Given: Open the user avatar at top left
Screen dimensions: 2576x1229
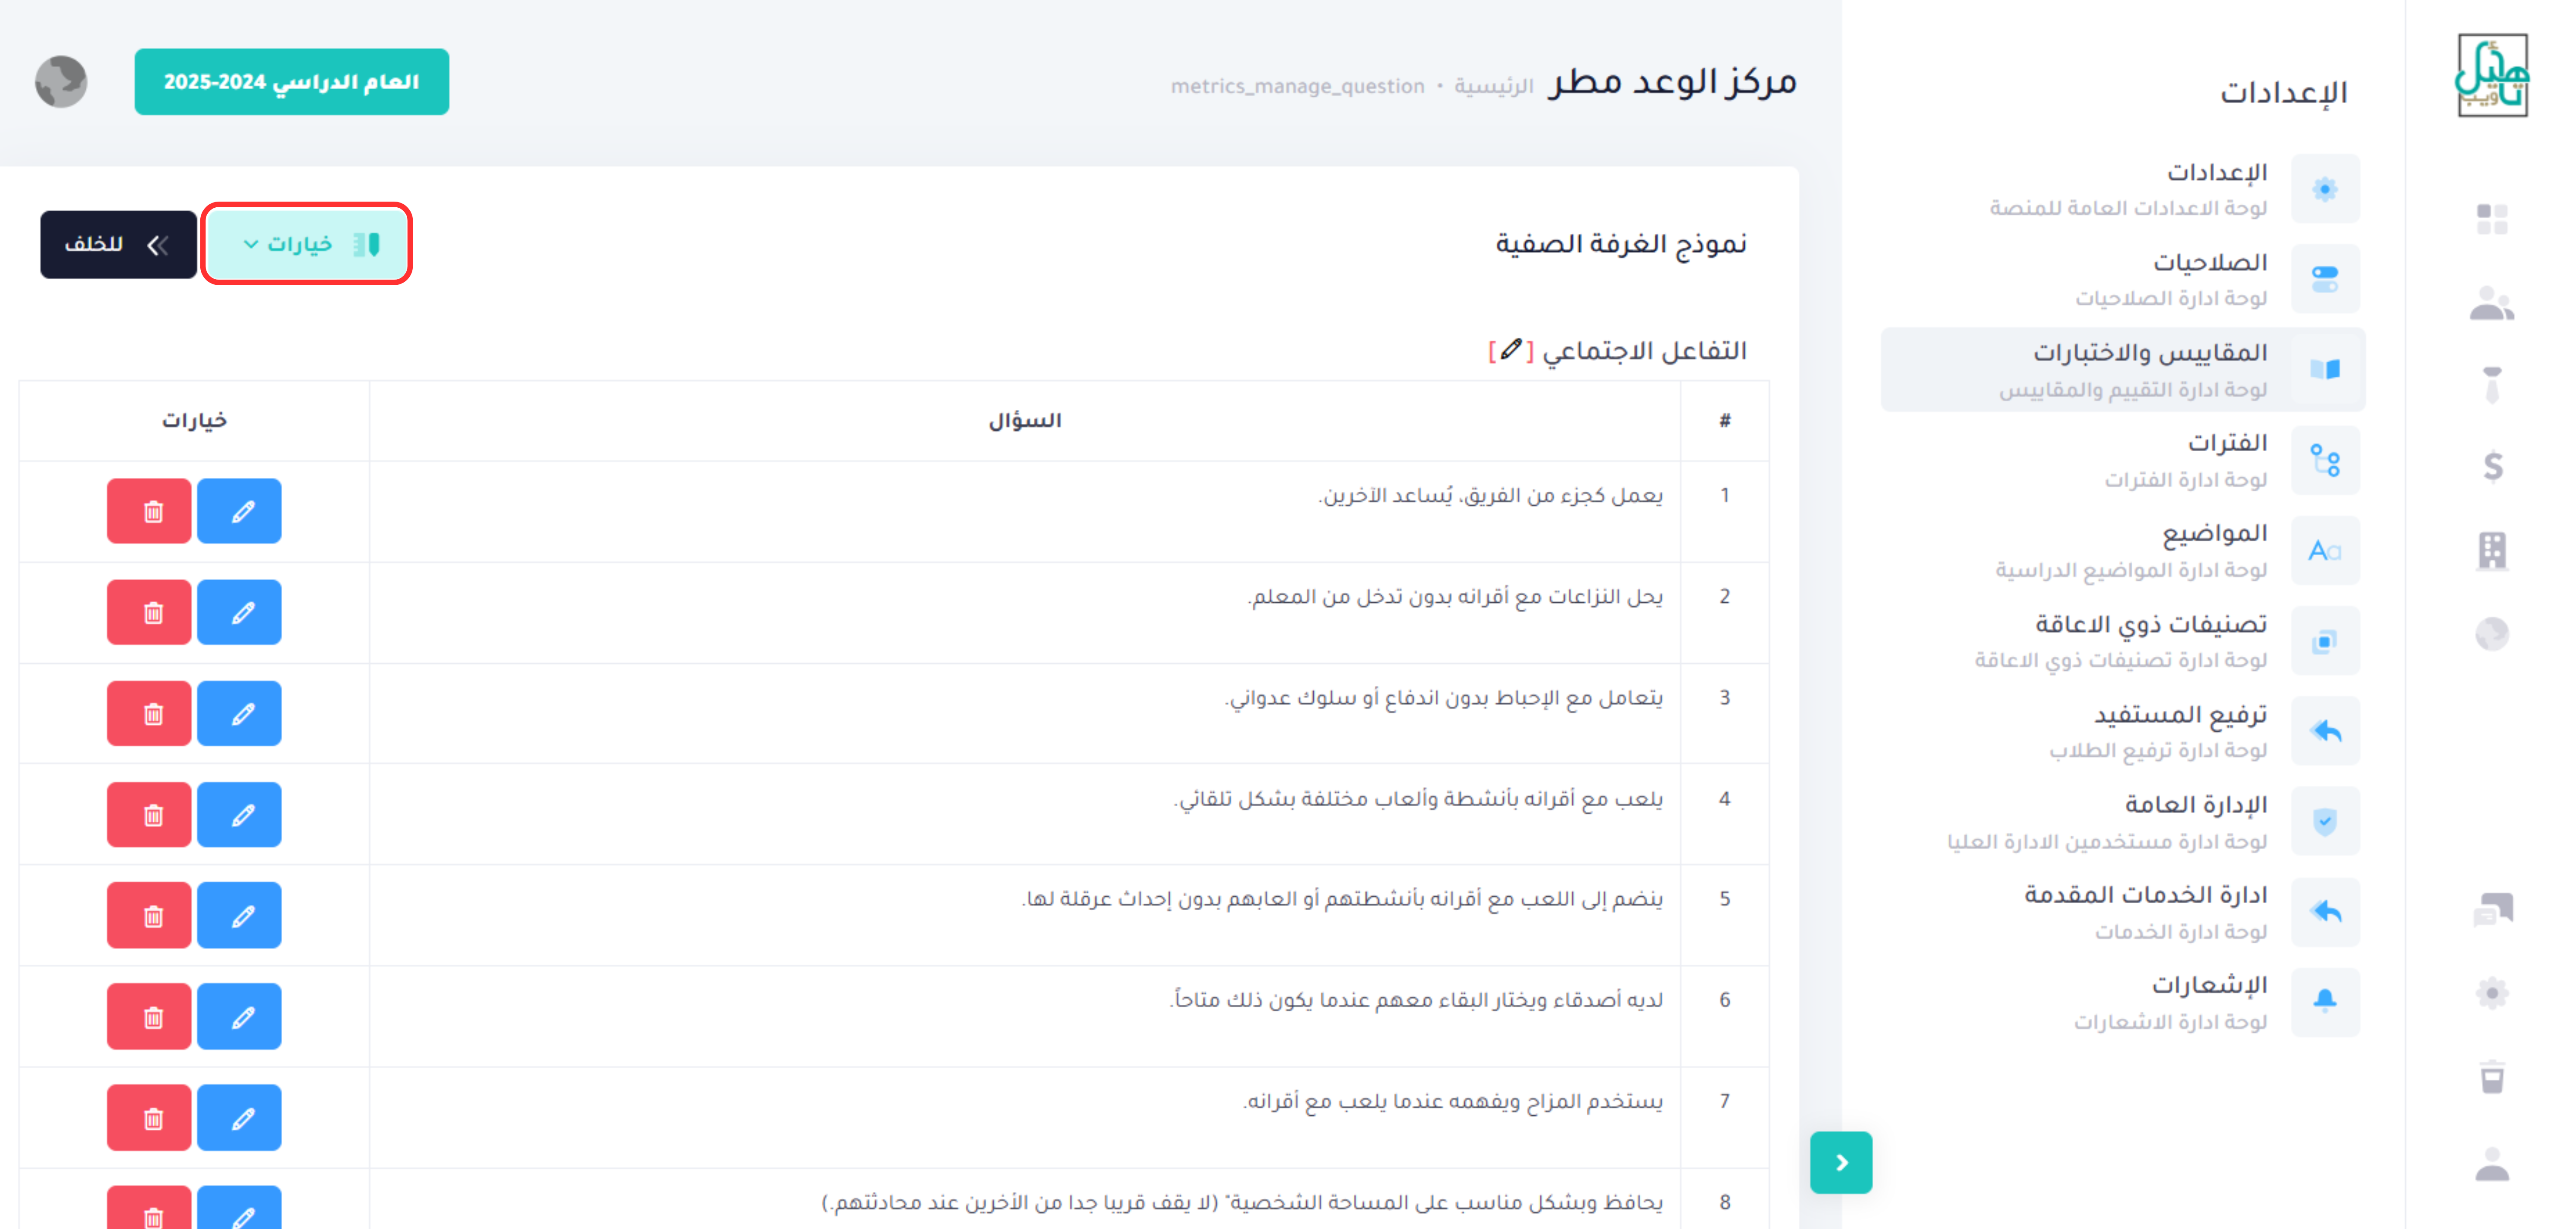Looking at the screenshot, I should tap(61, 82).
